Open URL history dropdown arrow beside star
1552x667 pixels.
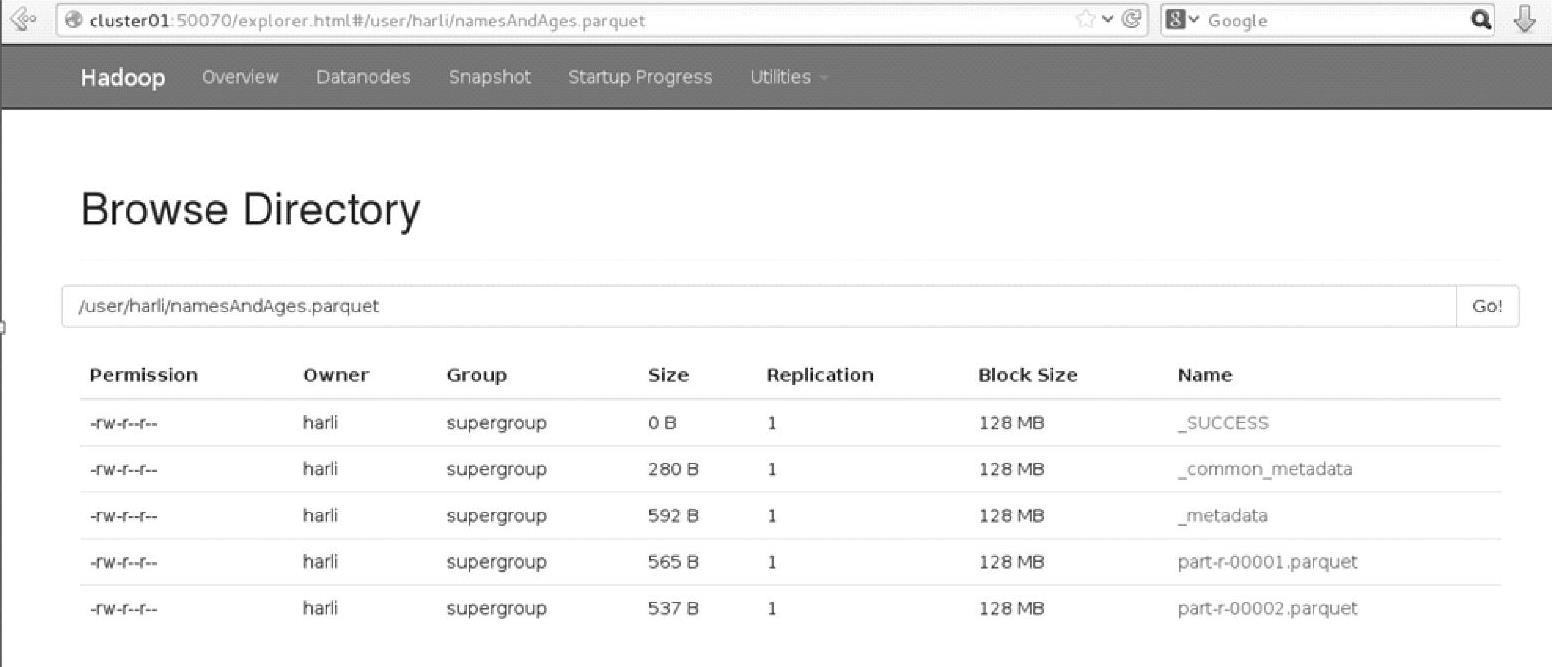coord(1106,19)
